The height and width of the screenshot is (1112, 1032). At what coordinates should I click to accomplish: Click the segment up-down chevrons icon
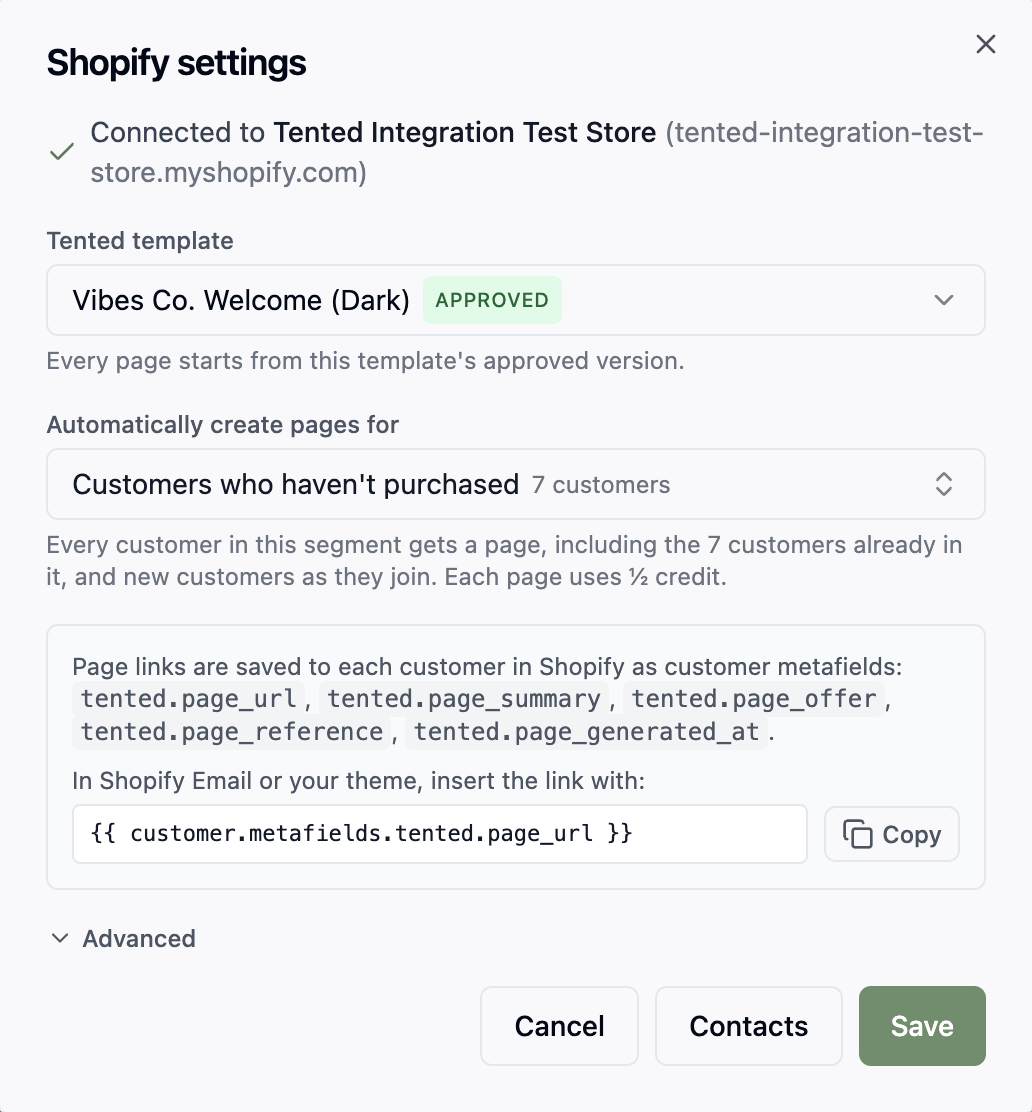[x=943, y=484]
